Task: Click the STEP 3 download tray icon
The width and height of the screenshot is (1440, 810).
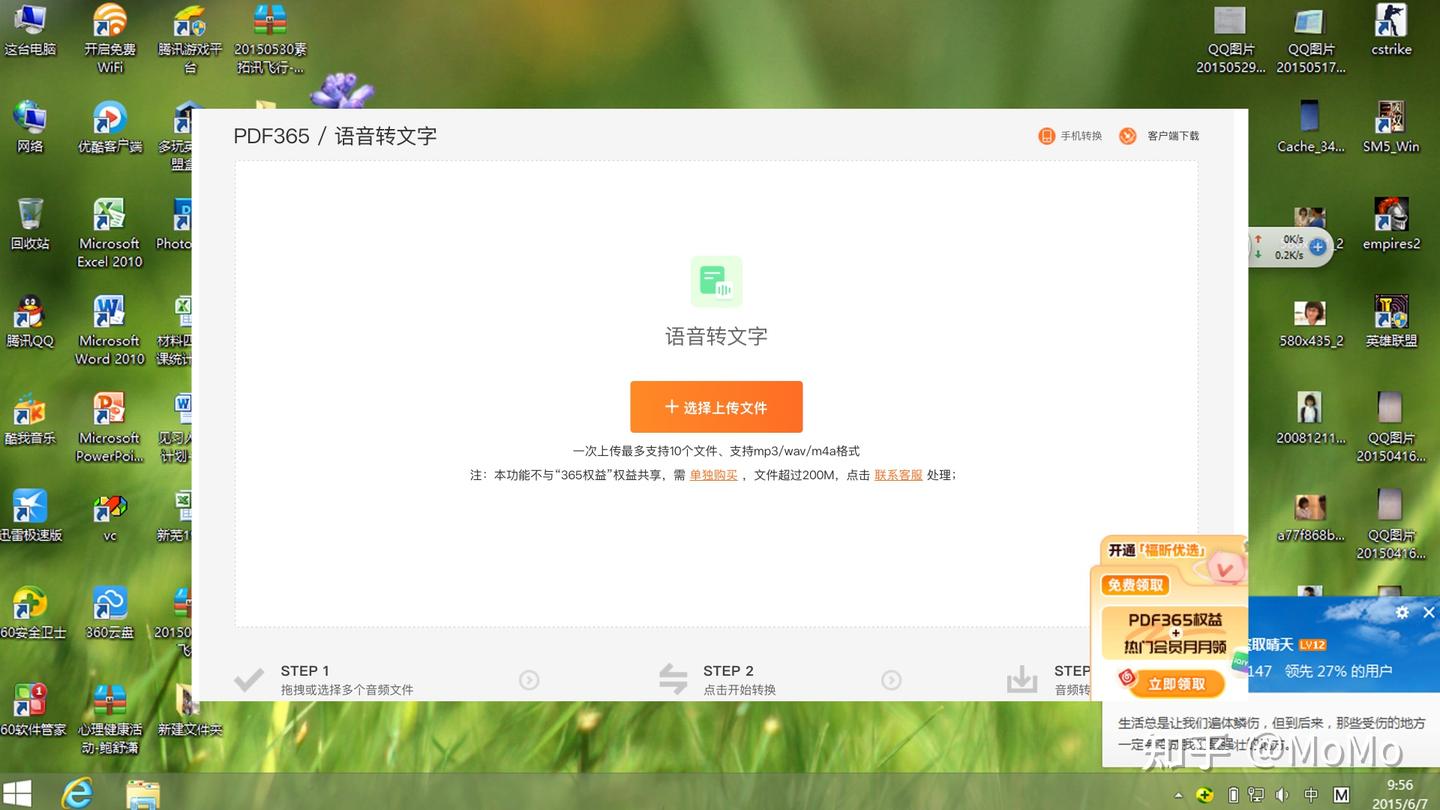Action: [1022, 680]
